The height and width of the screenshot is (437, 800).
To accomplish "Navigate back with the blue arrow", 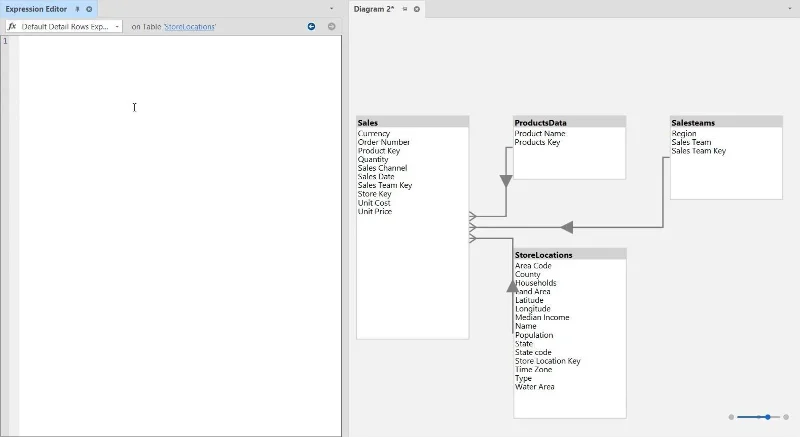I will [311, 27].
